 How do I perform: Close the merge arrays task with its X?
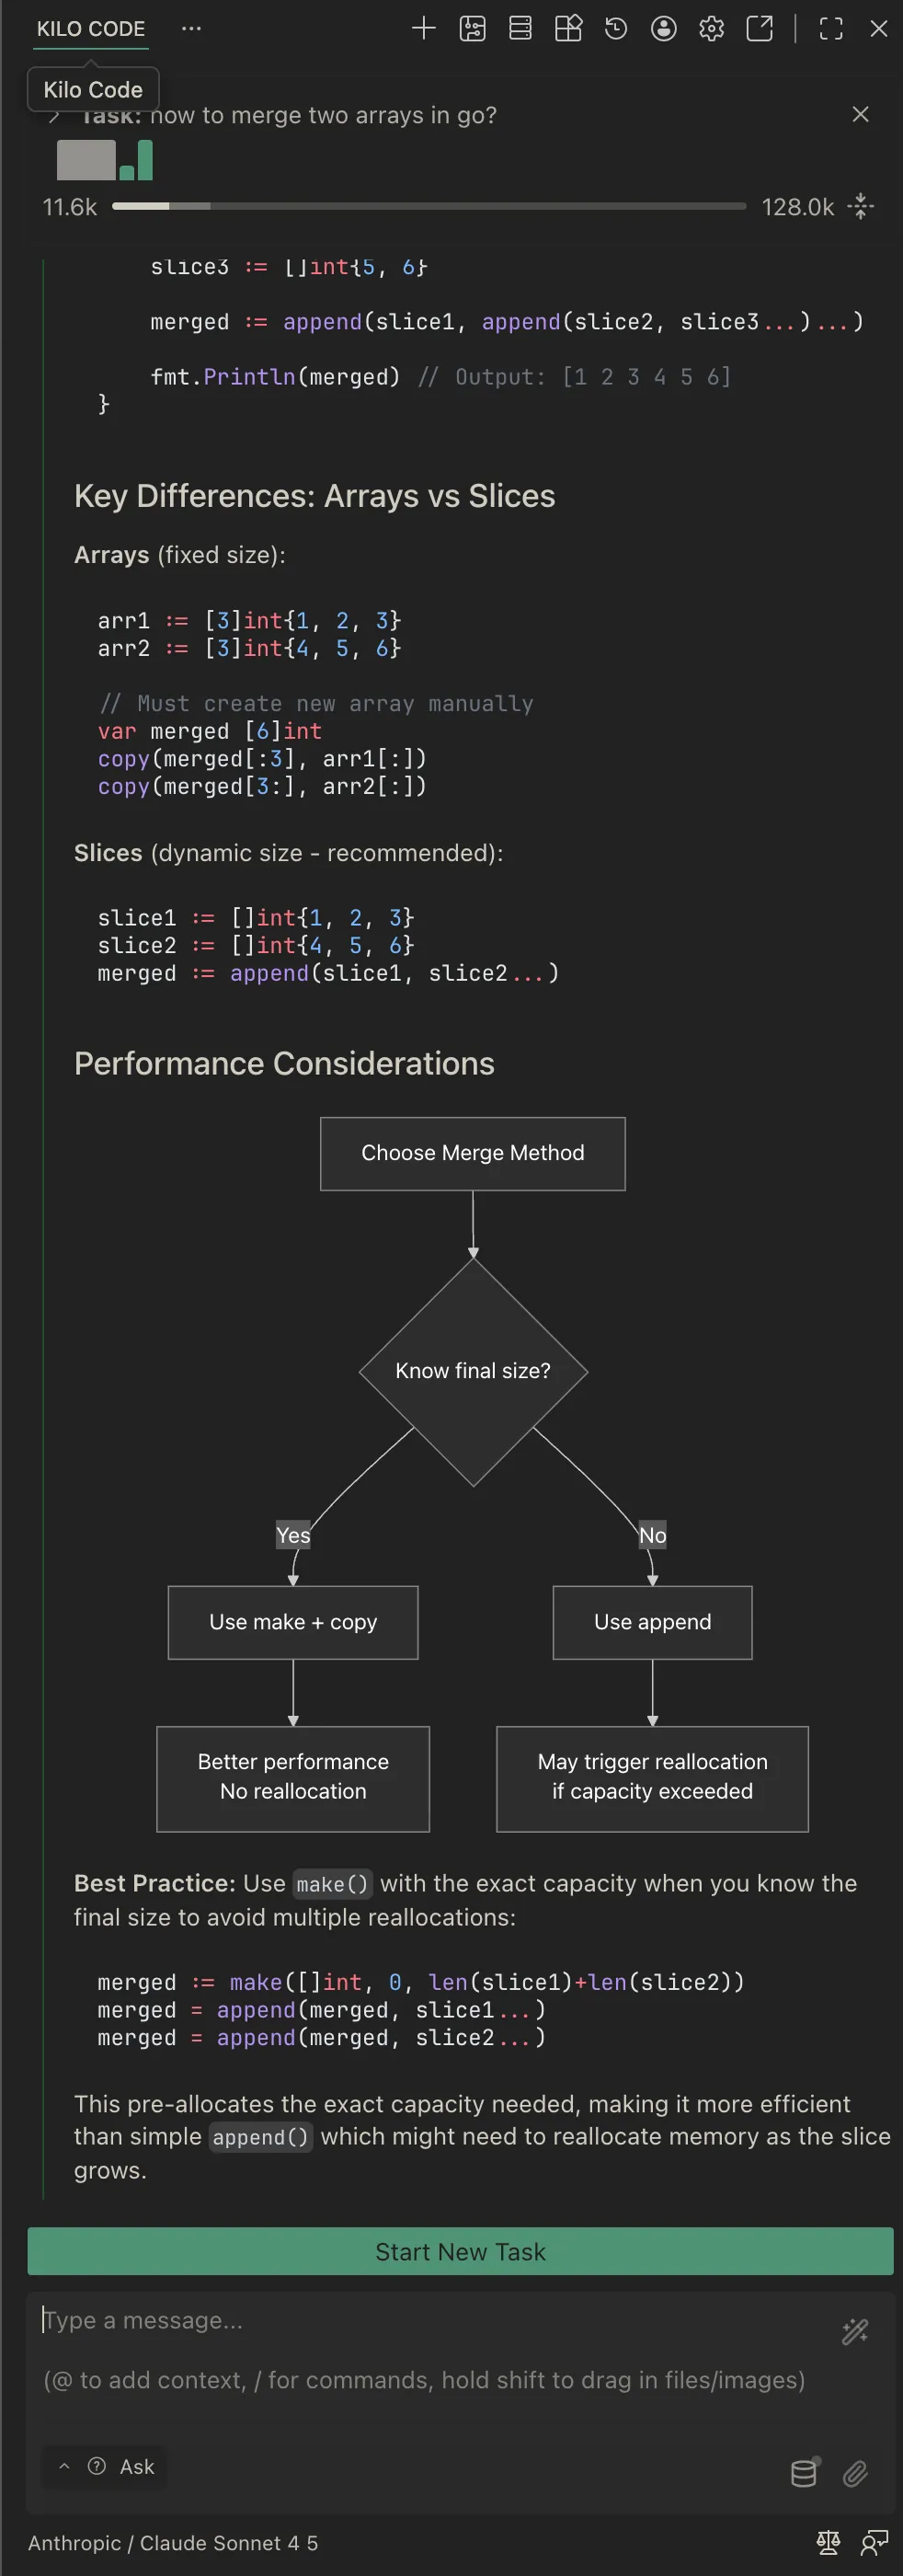coord(861,115)
